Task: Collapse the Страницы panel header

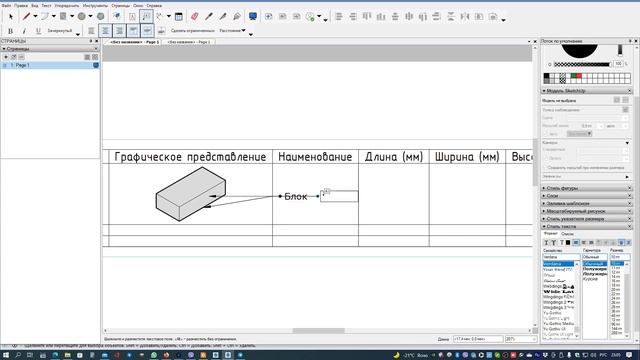Action: [x=50, y=49]
